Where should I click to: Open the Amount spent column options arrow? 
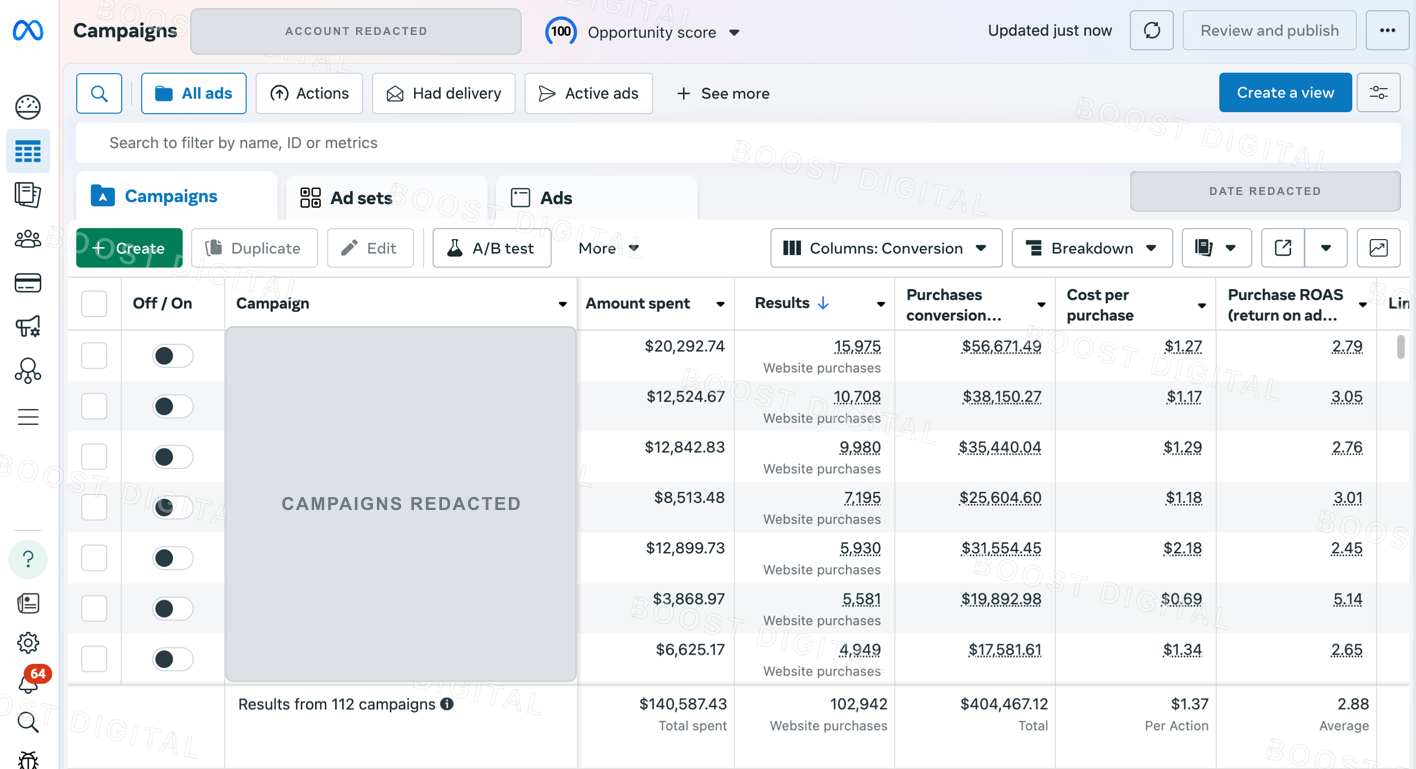(x=720, y=304)
